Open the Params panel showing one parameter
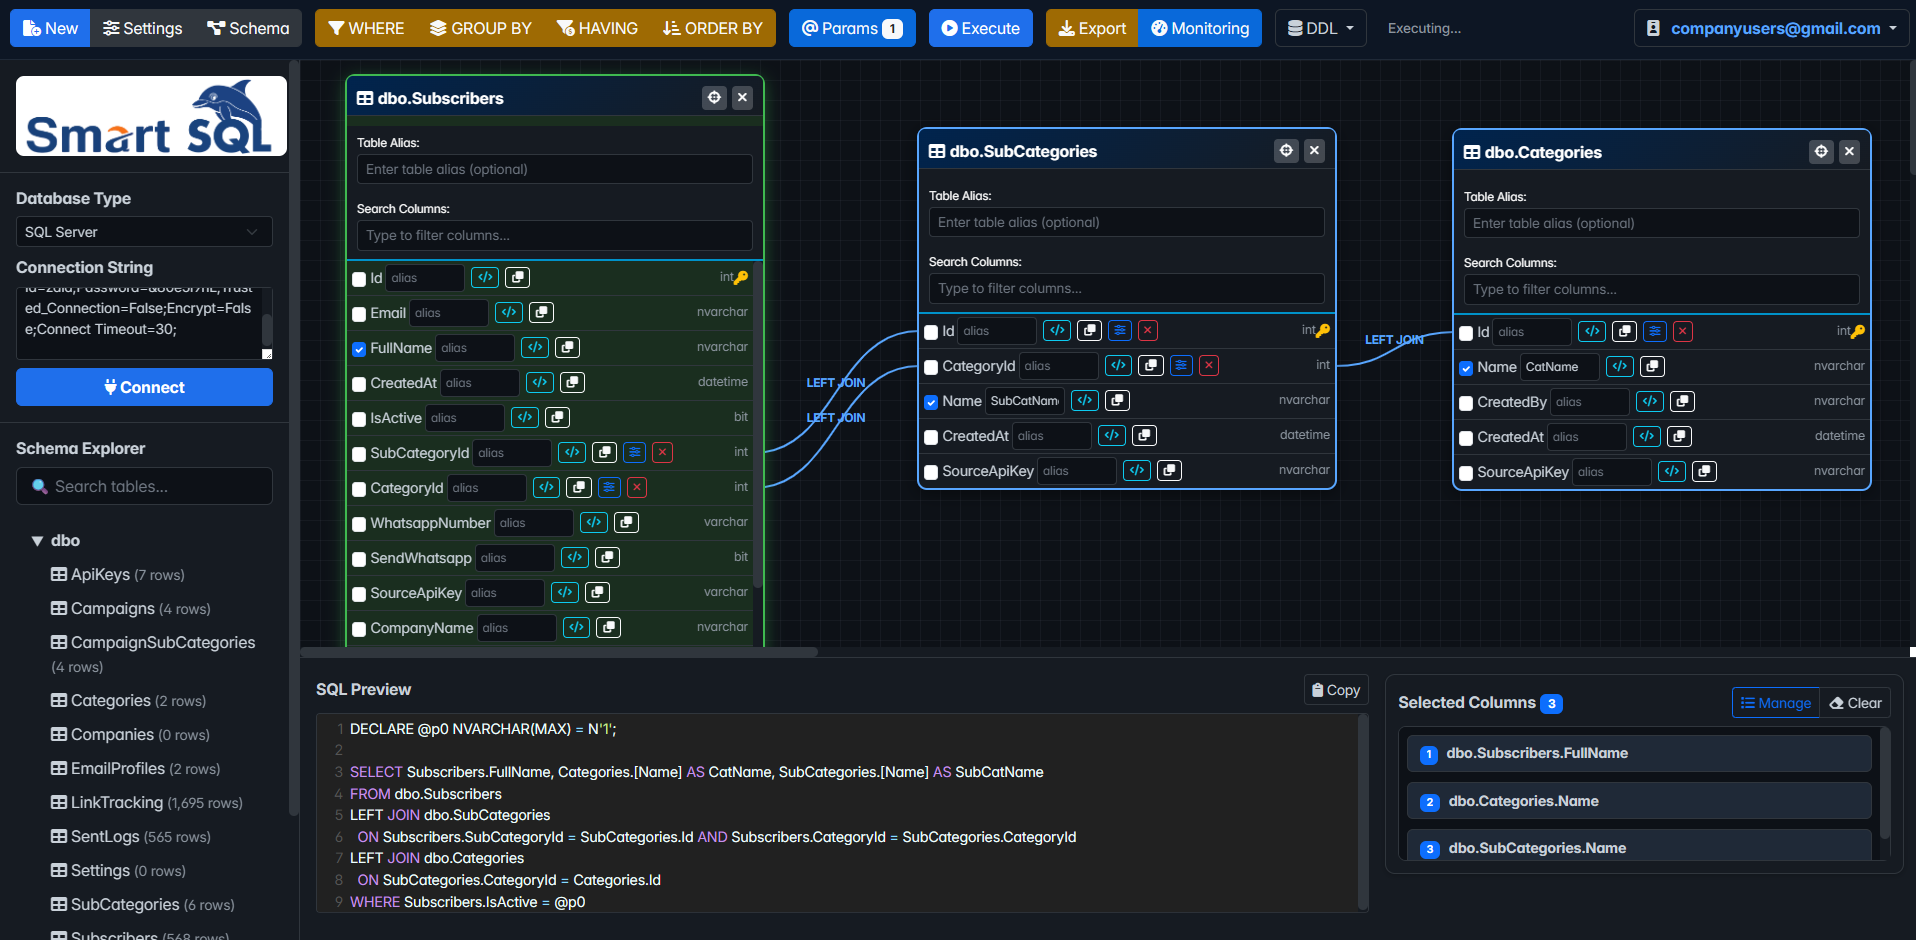This screenshot has height=940, width=1916. (852, 28)
